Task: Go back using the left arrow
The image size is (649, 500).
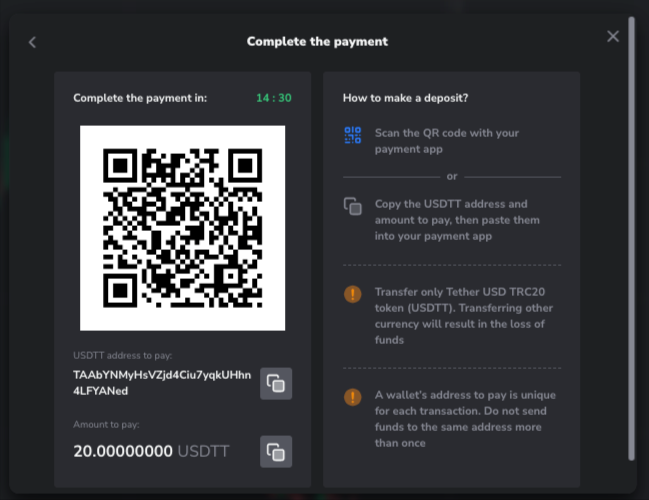Action: (32, 42)
